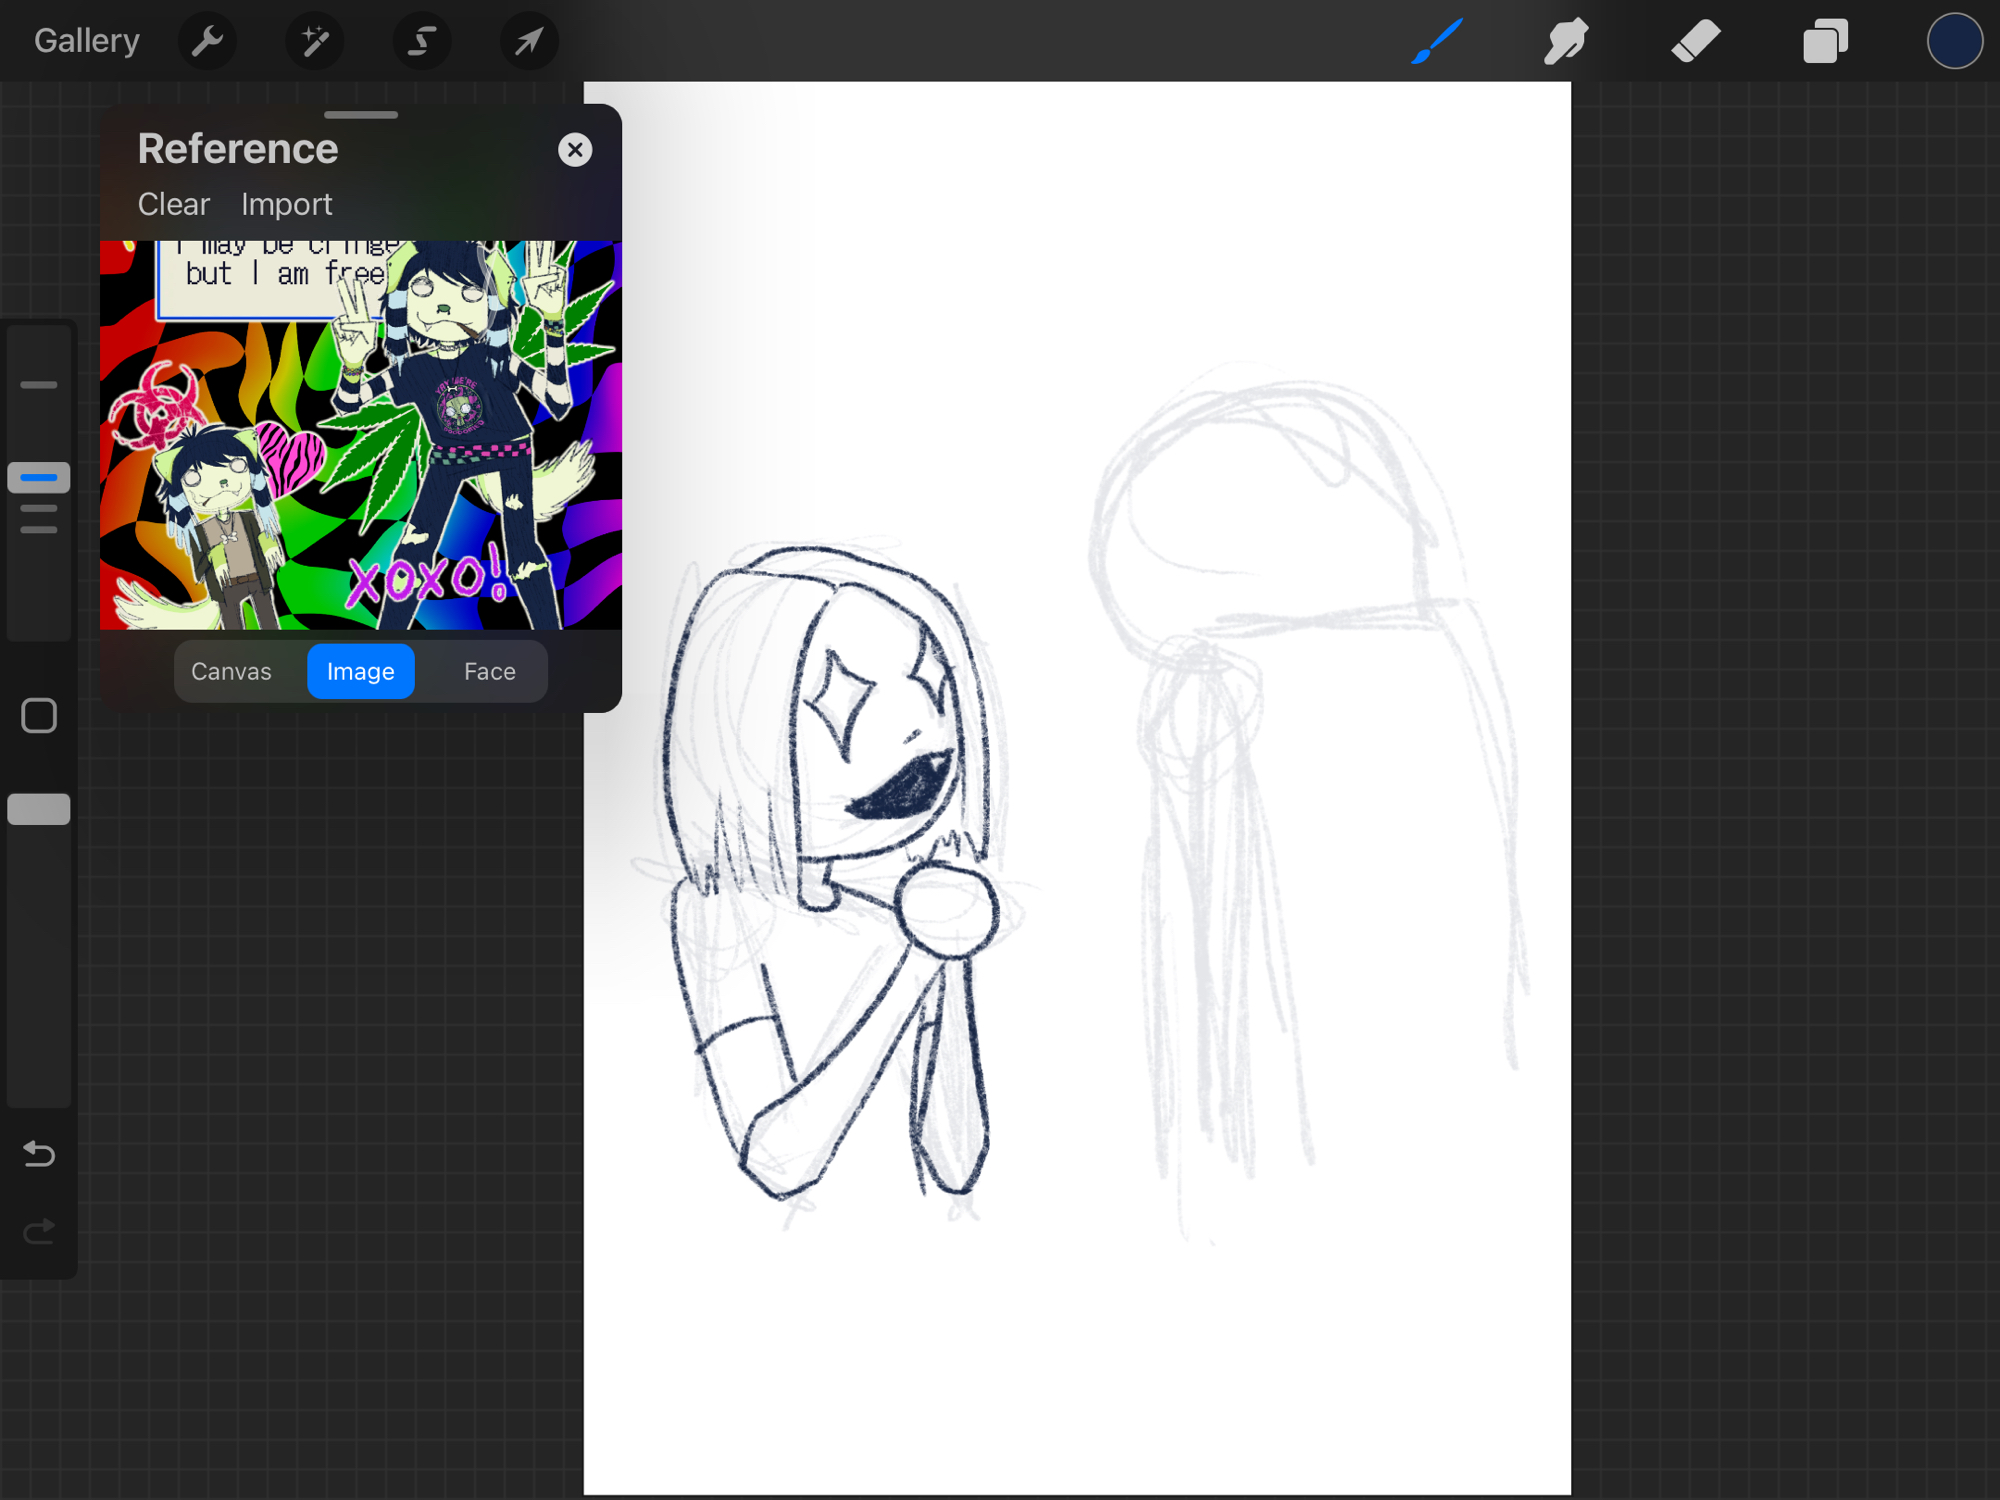Tap the square modify button in sidebar
Screen dimensions: 2000x1500
(x=39, y=716)
